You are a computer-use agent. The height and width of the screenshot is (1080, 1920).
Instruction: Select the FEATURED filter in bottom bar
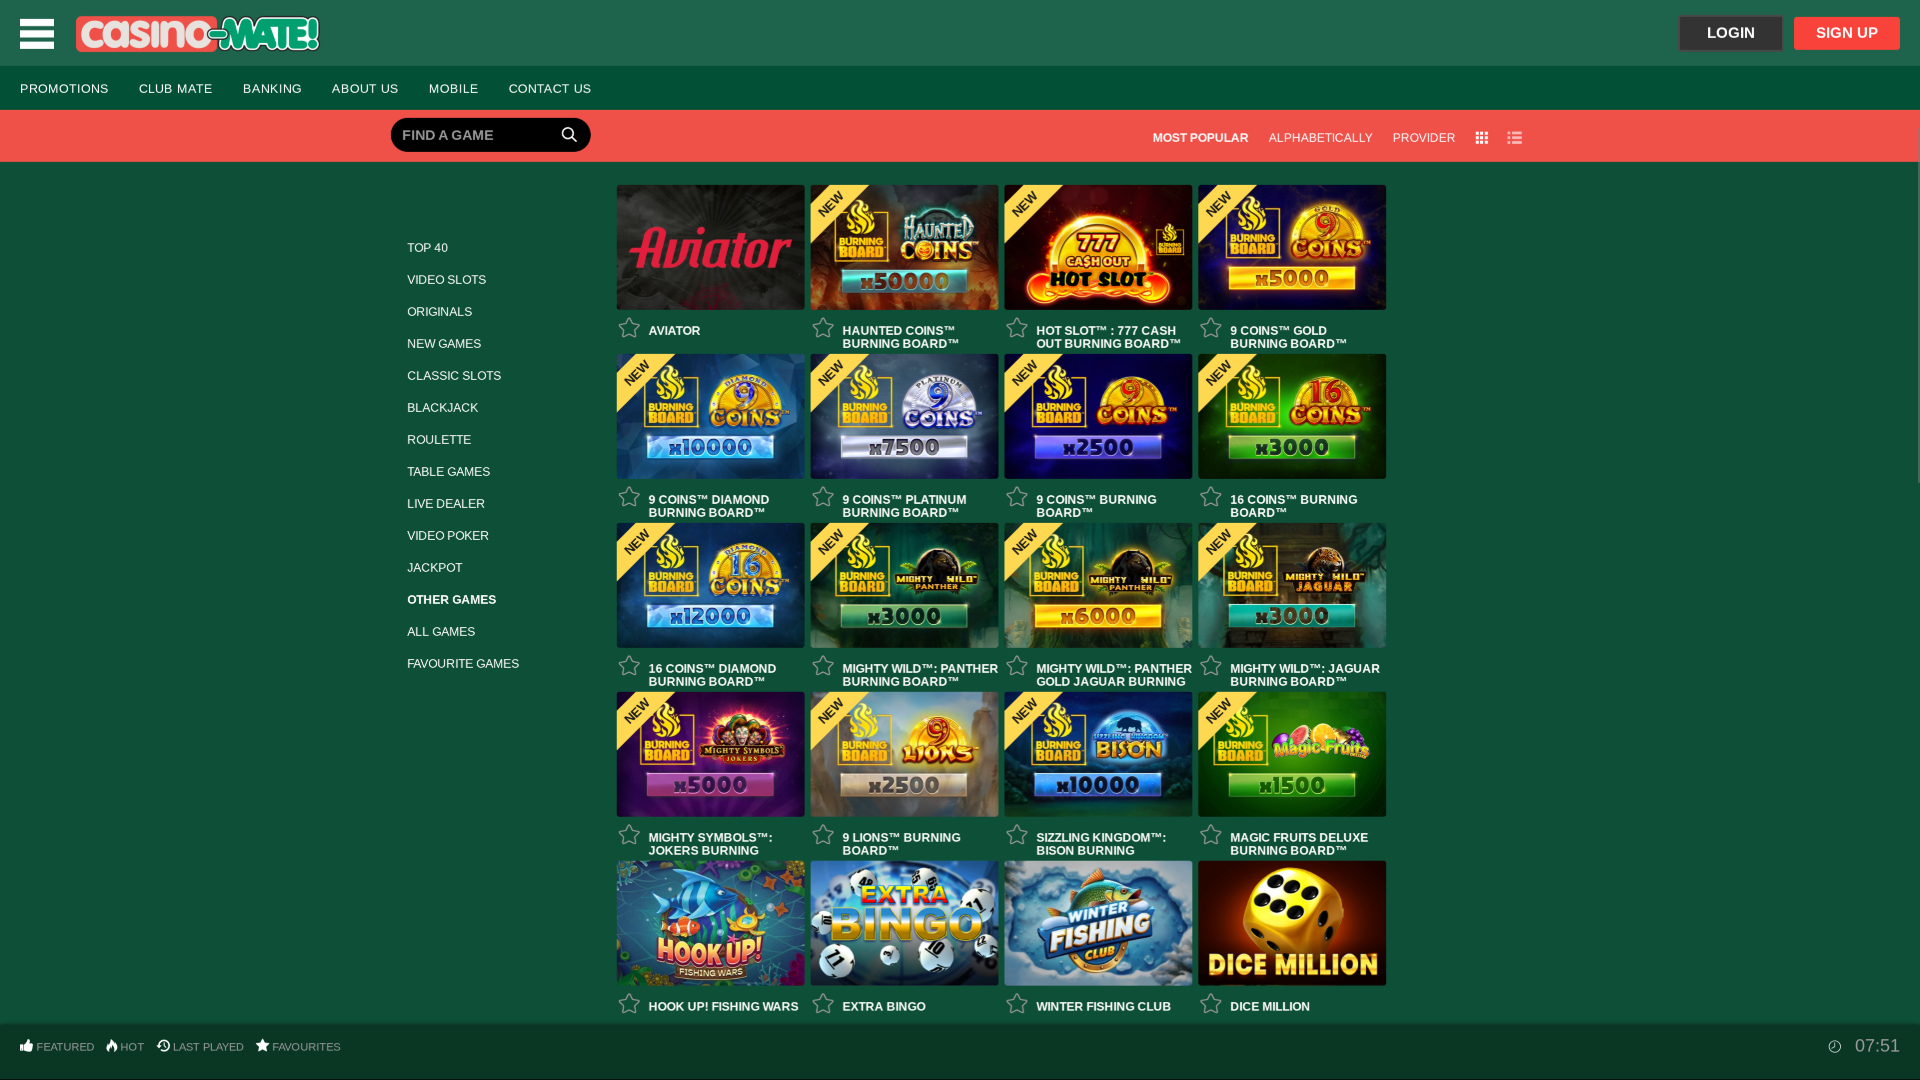coord(57,1046)
